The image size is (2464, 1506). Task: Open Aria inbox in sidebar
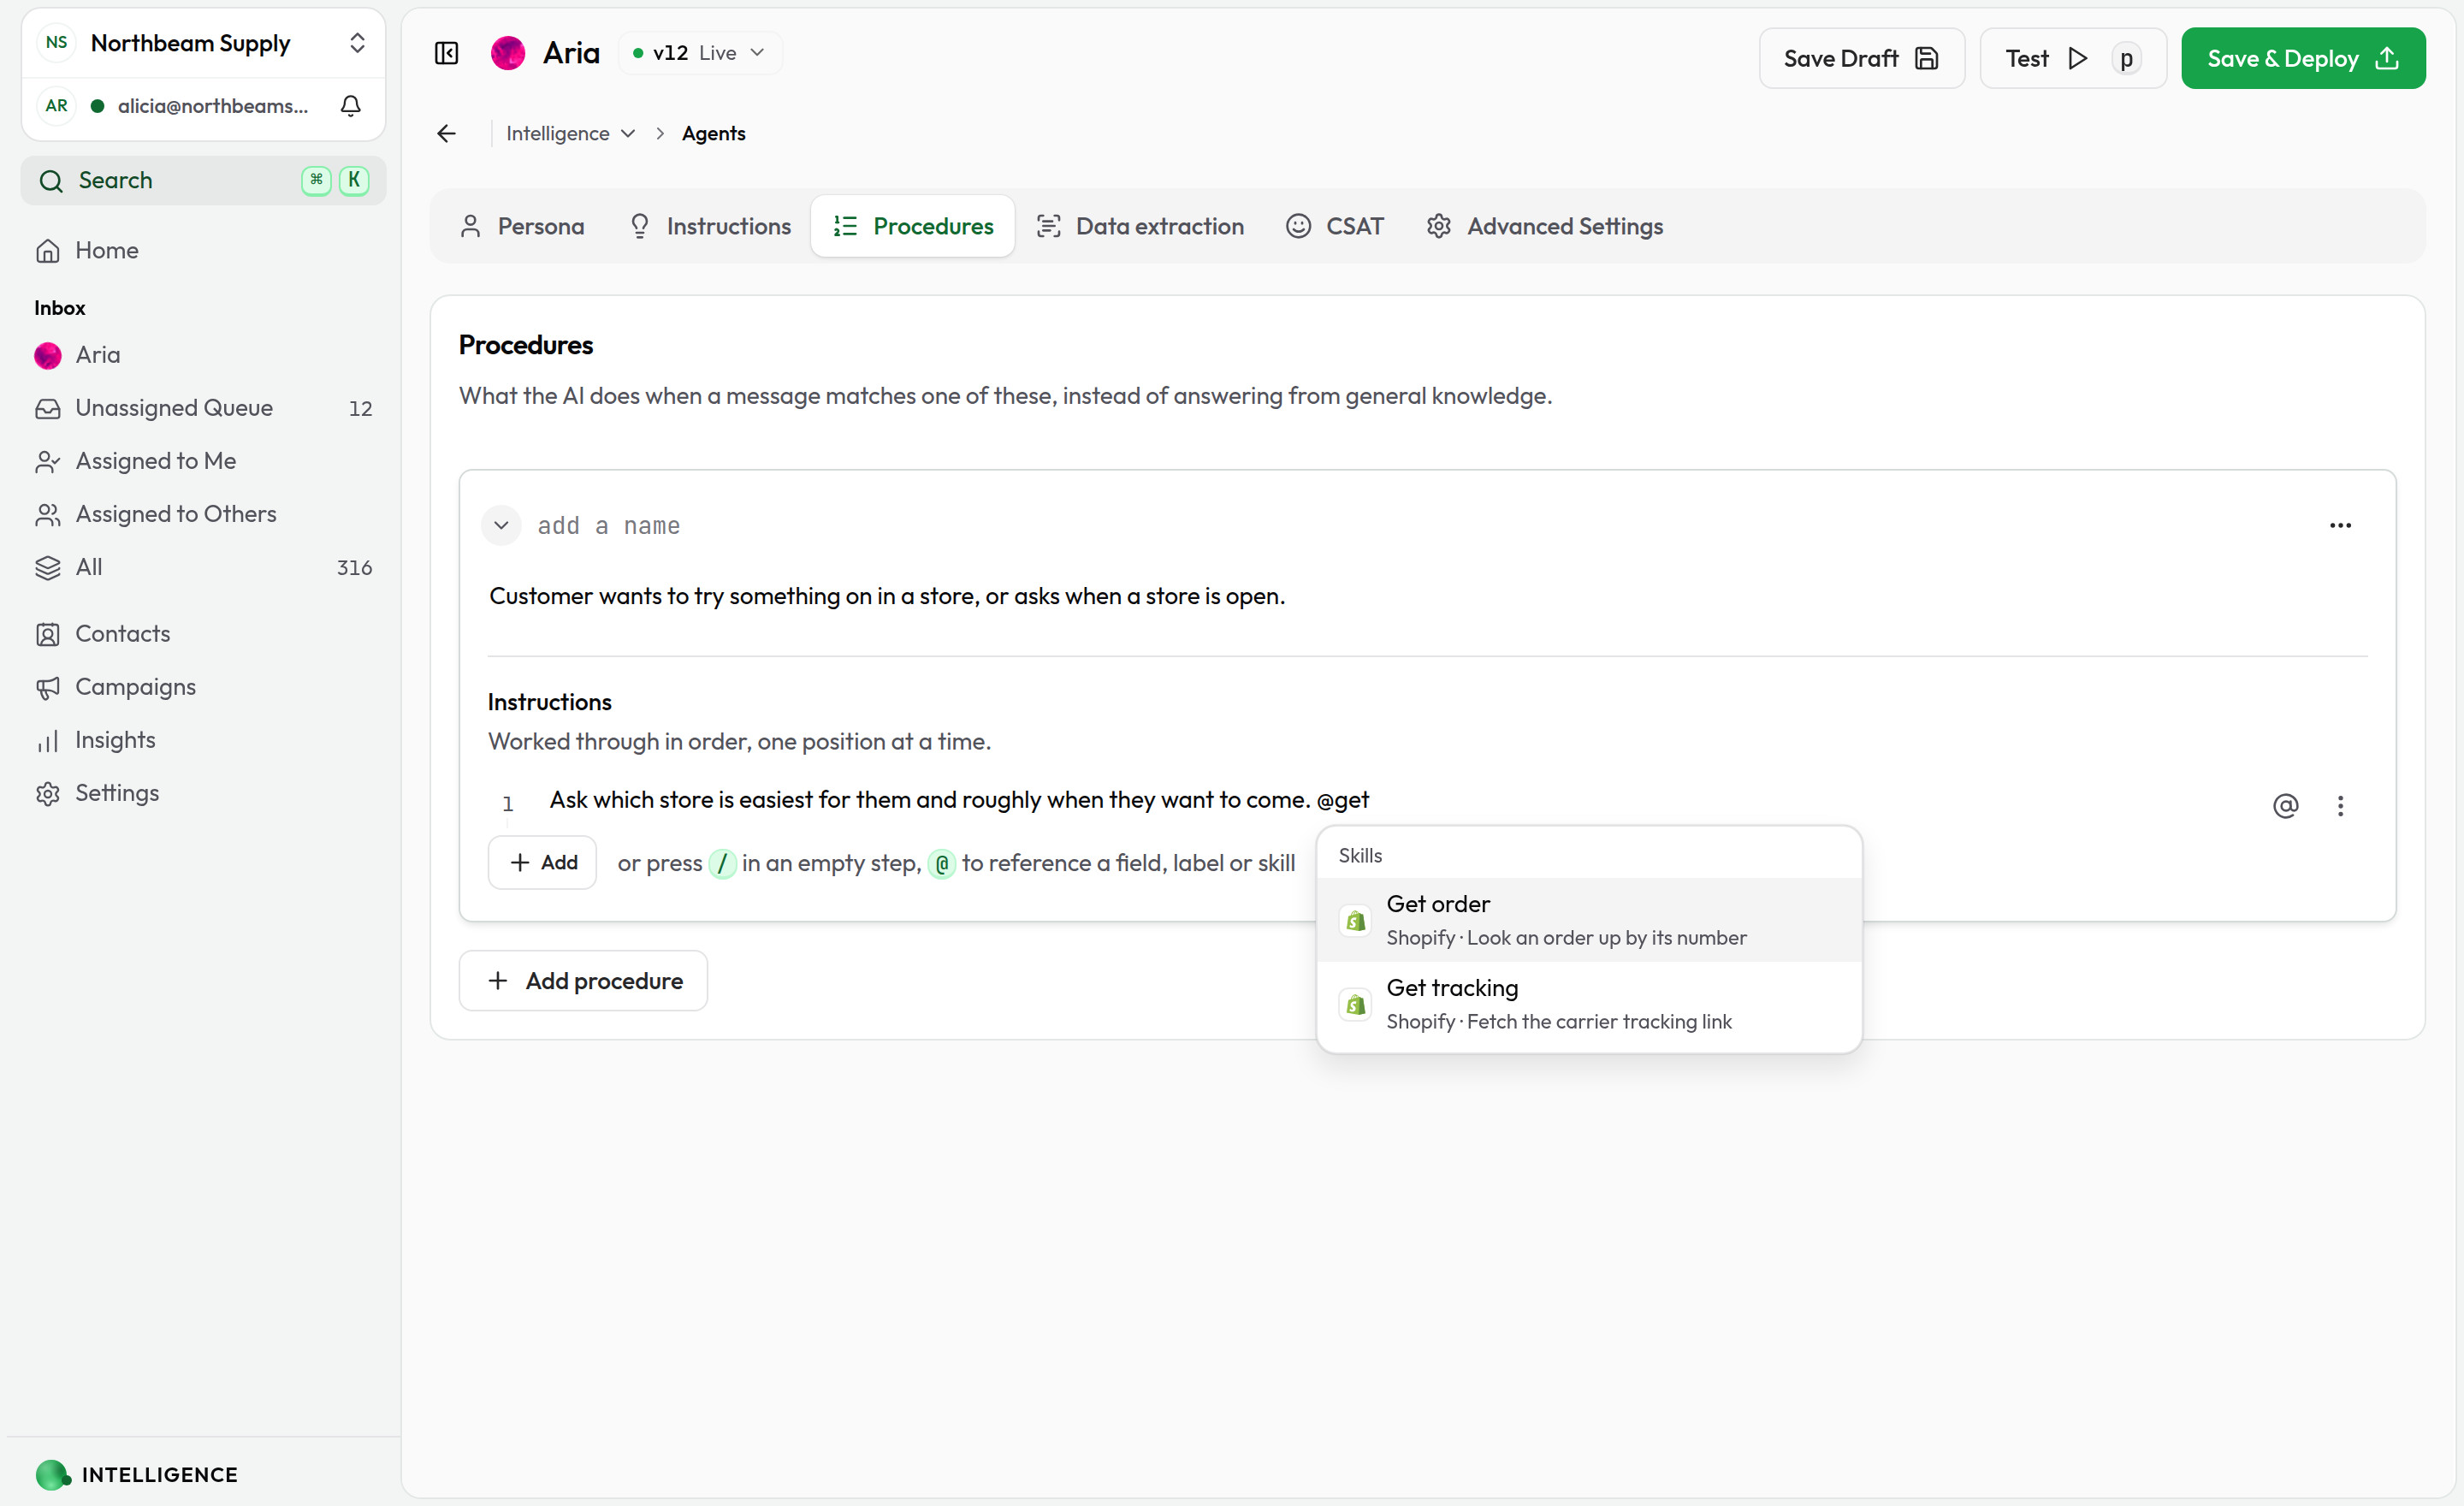pyautogui.click(x=204, y=355)
